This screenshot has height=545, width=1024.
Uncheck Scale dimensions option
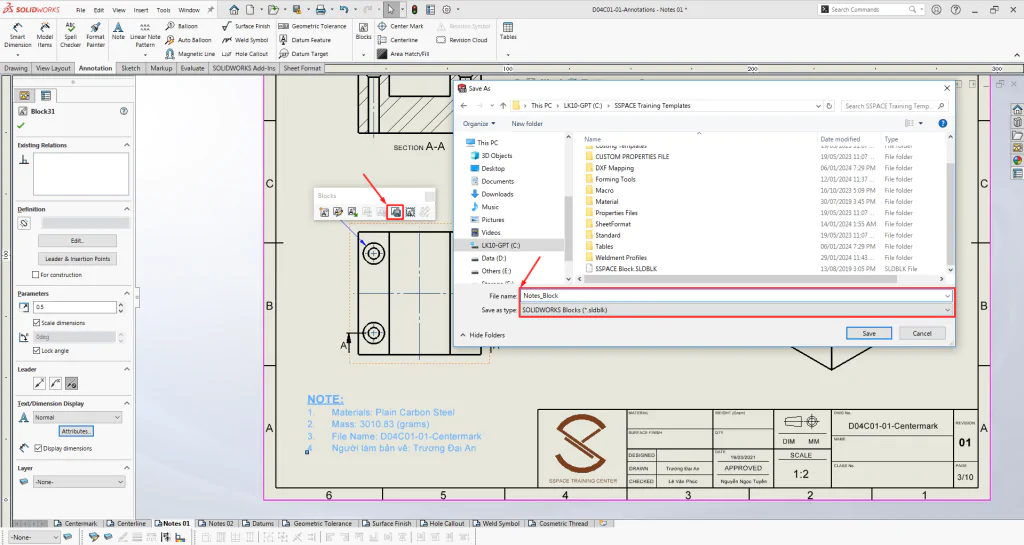(37, 323)
